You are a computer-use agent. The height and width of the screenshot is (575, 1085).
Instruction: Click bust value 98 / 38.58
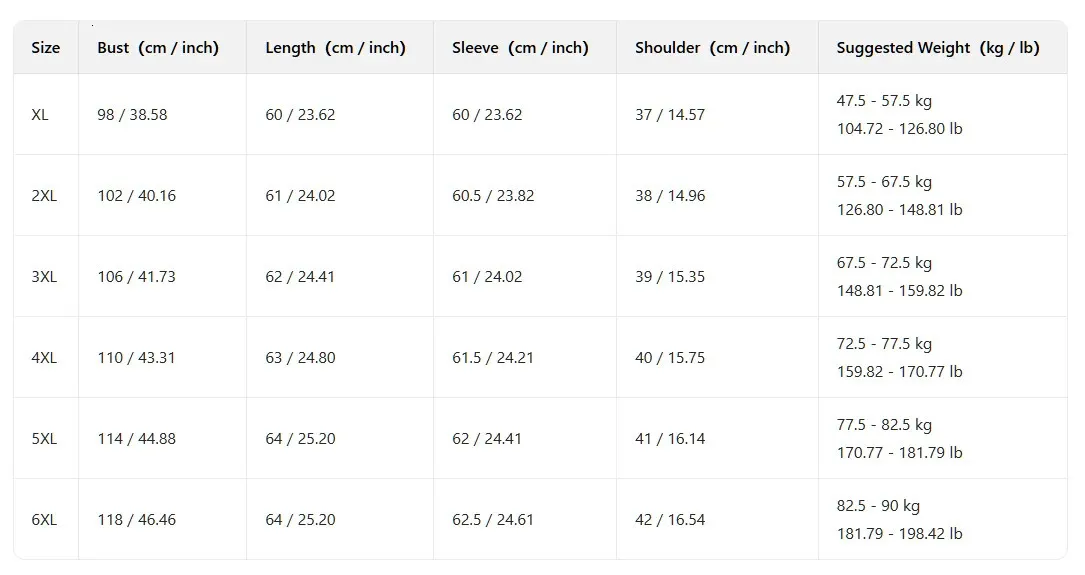point(132,115)
